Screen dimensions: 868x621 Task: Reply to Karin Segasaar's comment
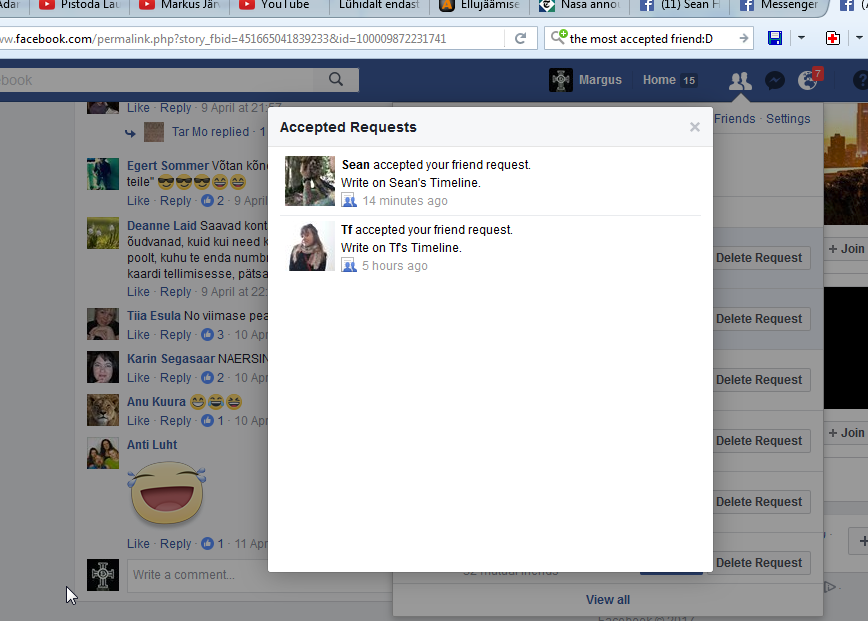click(x=175, y=377)
